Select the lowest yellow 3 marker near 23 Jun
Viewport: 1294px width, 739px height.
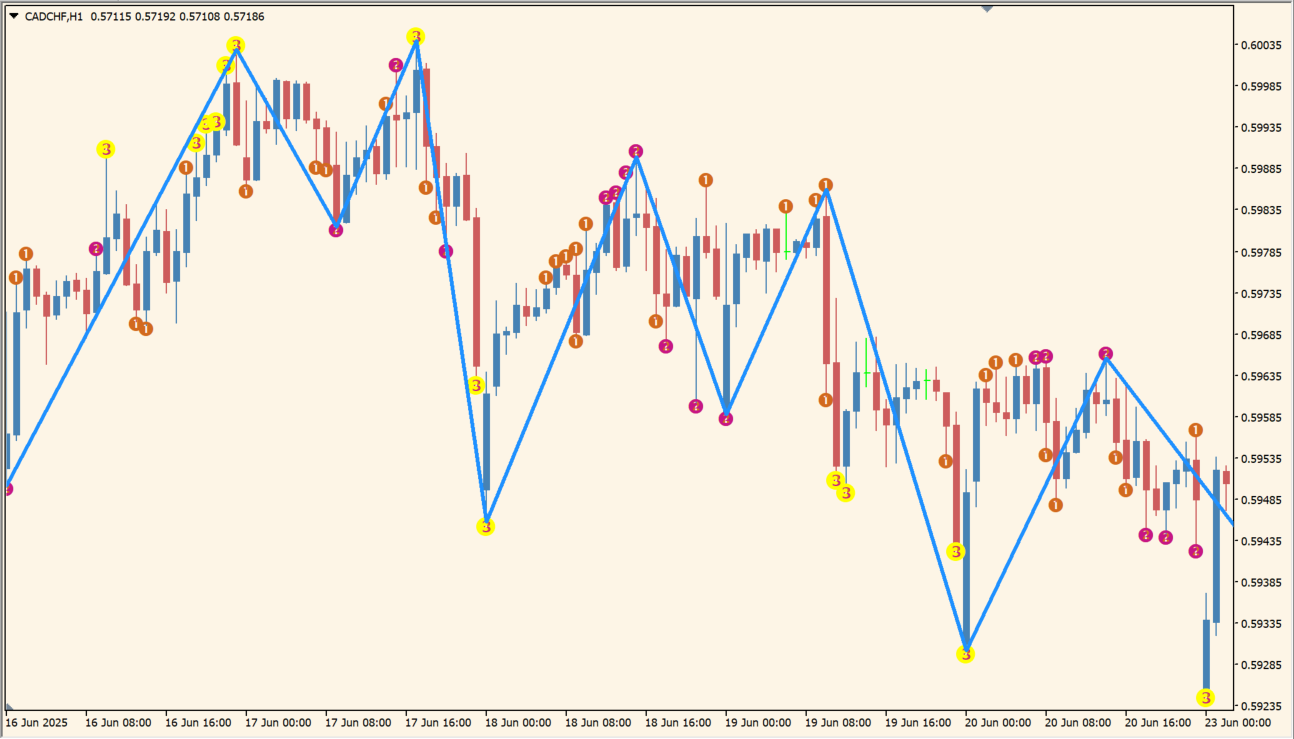tap(1206, 697)
